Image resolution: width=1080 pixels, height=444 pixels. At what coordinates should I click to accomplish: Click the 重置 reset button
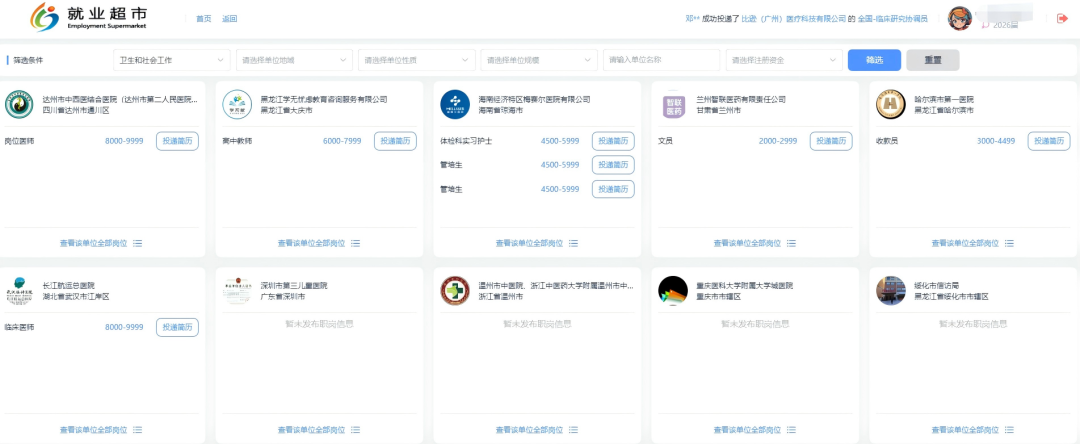pos(932,60)
